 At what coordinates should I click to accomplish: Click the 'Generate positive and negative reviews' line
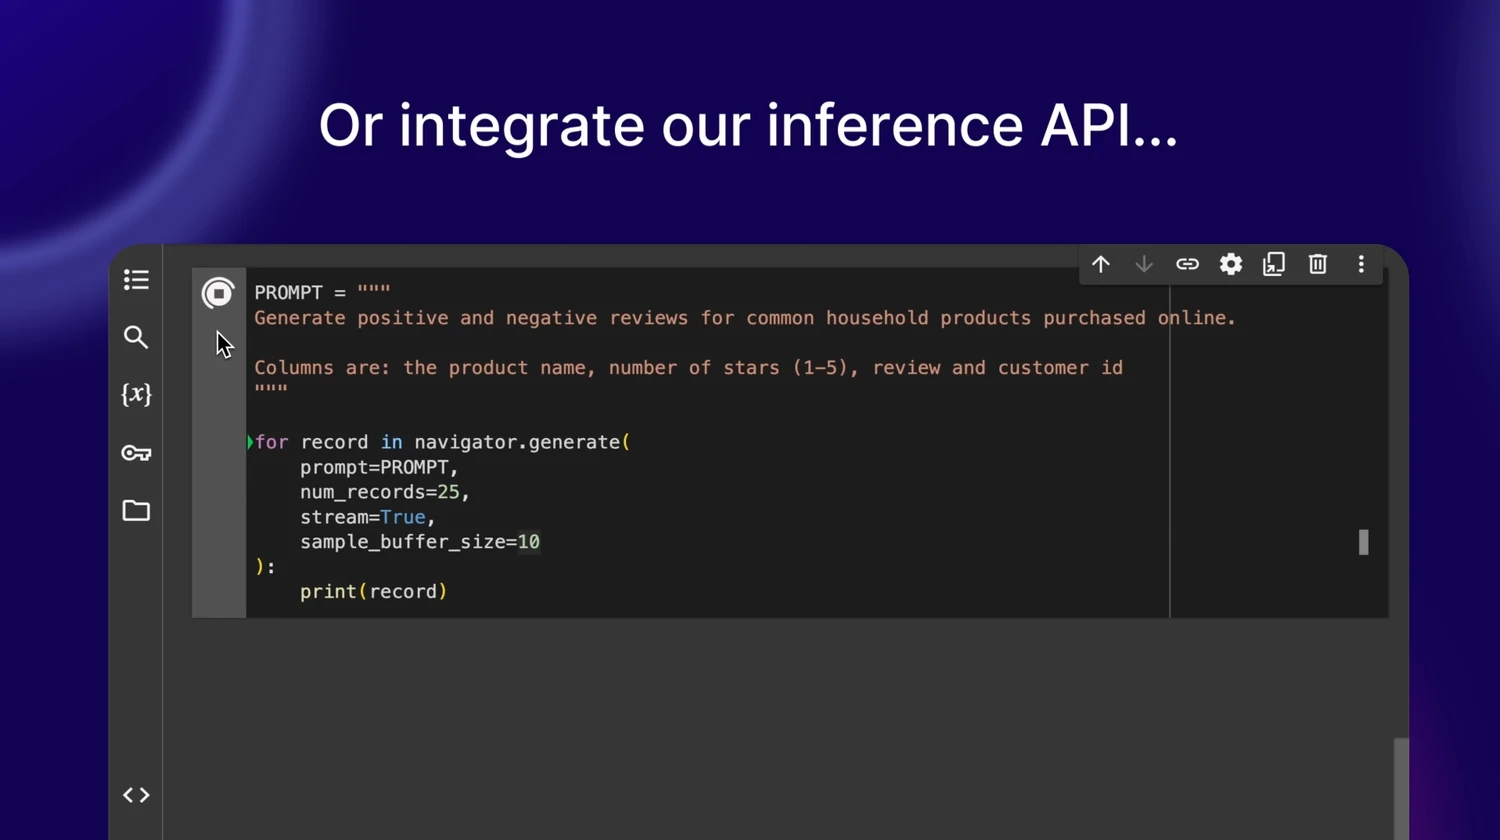(745, 318)
